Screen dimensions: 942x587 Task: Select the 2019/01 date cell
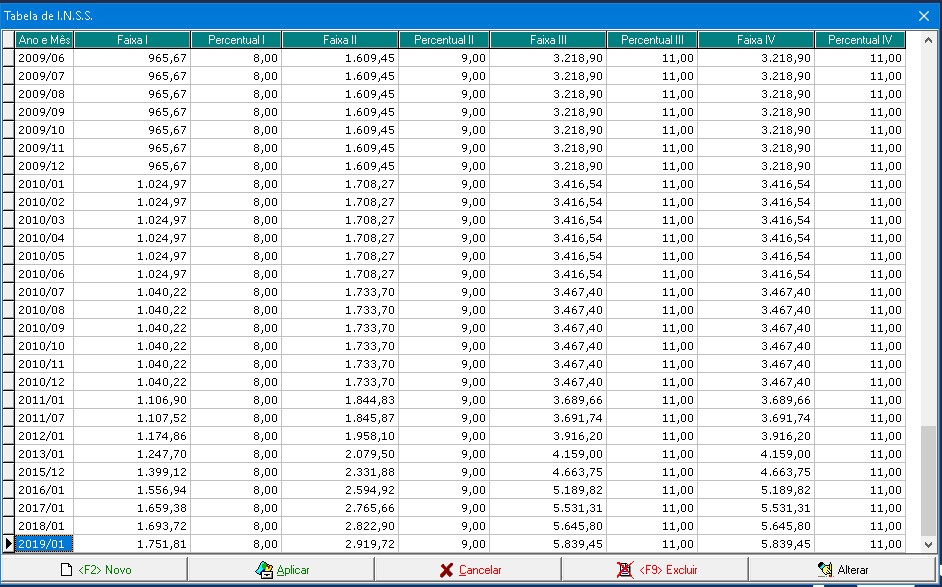point(44,544)
